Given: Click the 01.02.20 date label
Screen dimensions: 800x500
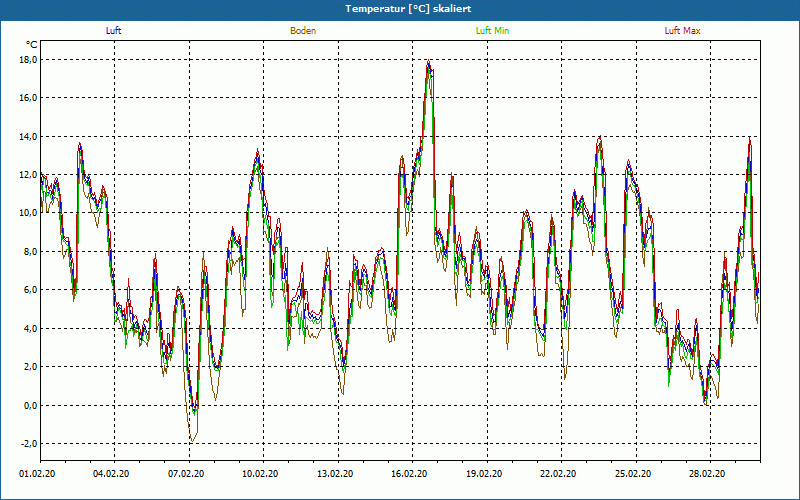Looking at the screenshot, I should 37,474.
